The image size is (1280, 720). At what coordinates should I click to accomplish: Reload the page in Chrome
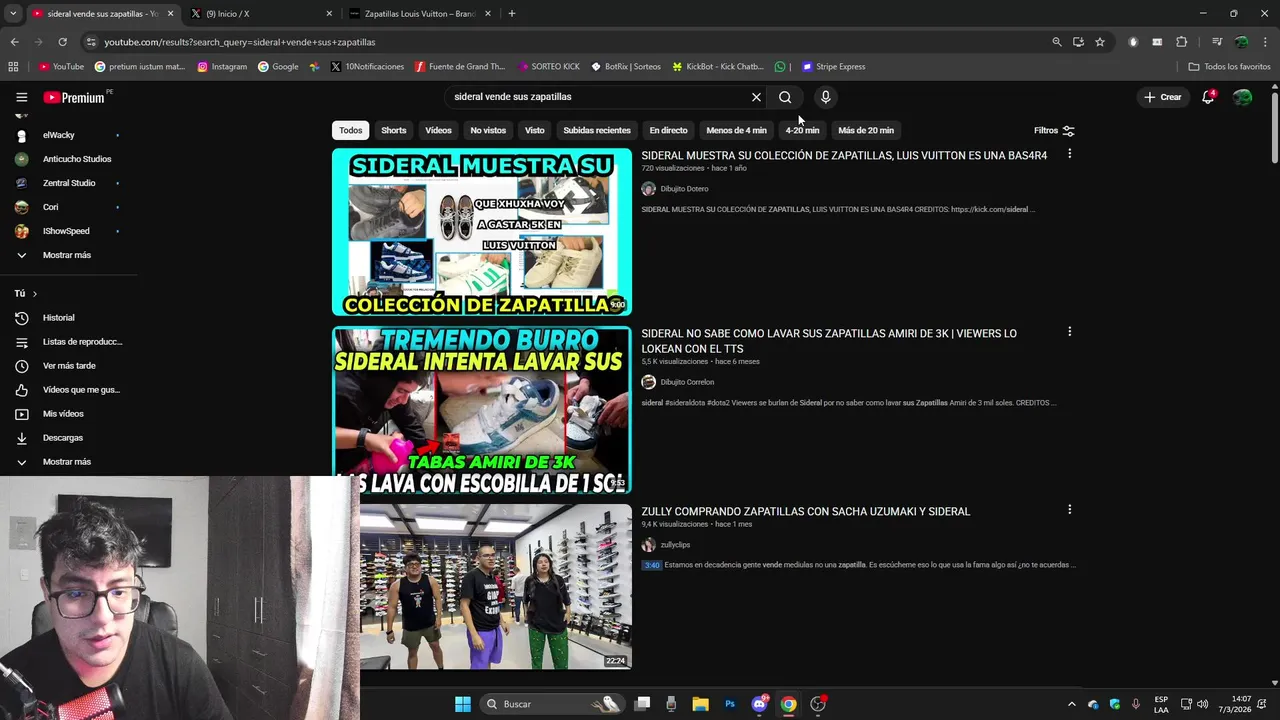[62, 42]
